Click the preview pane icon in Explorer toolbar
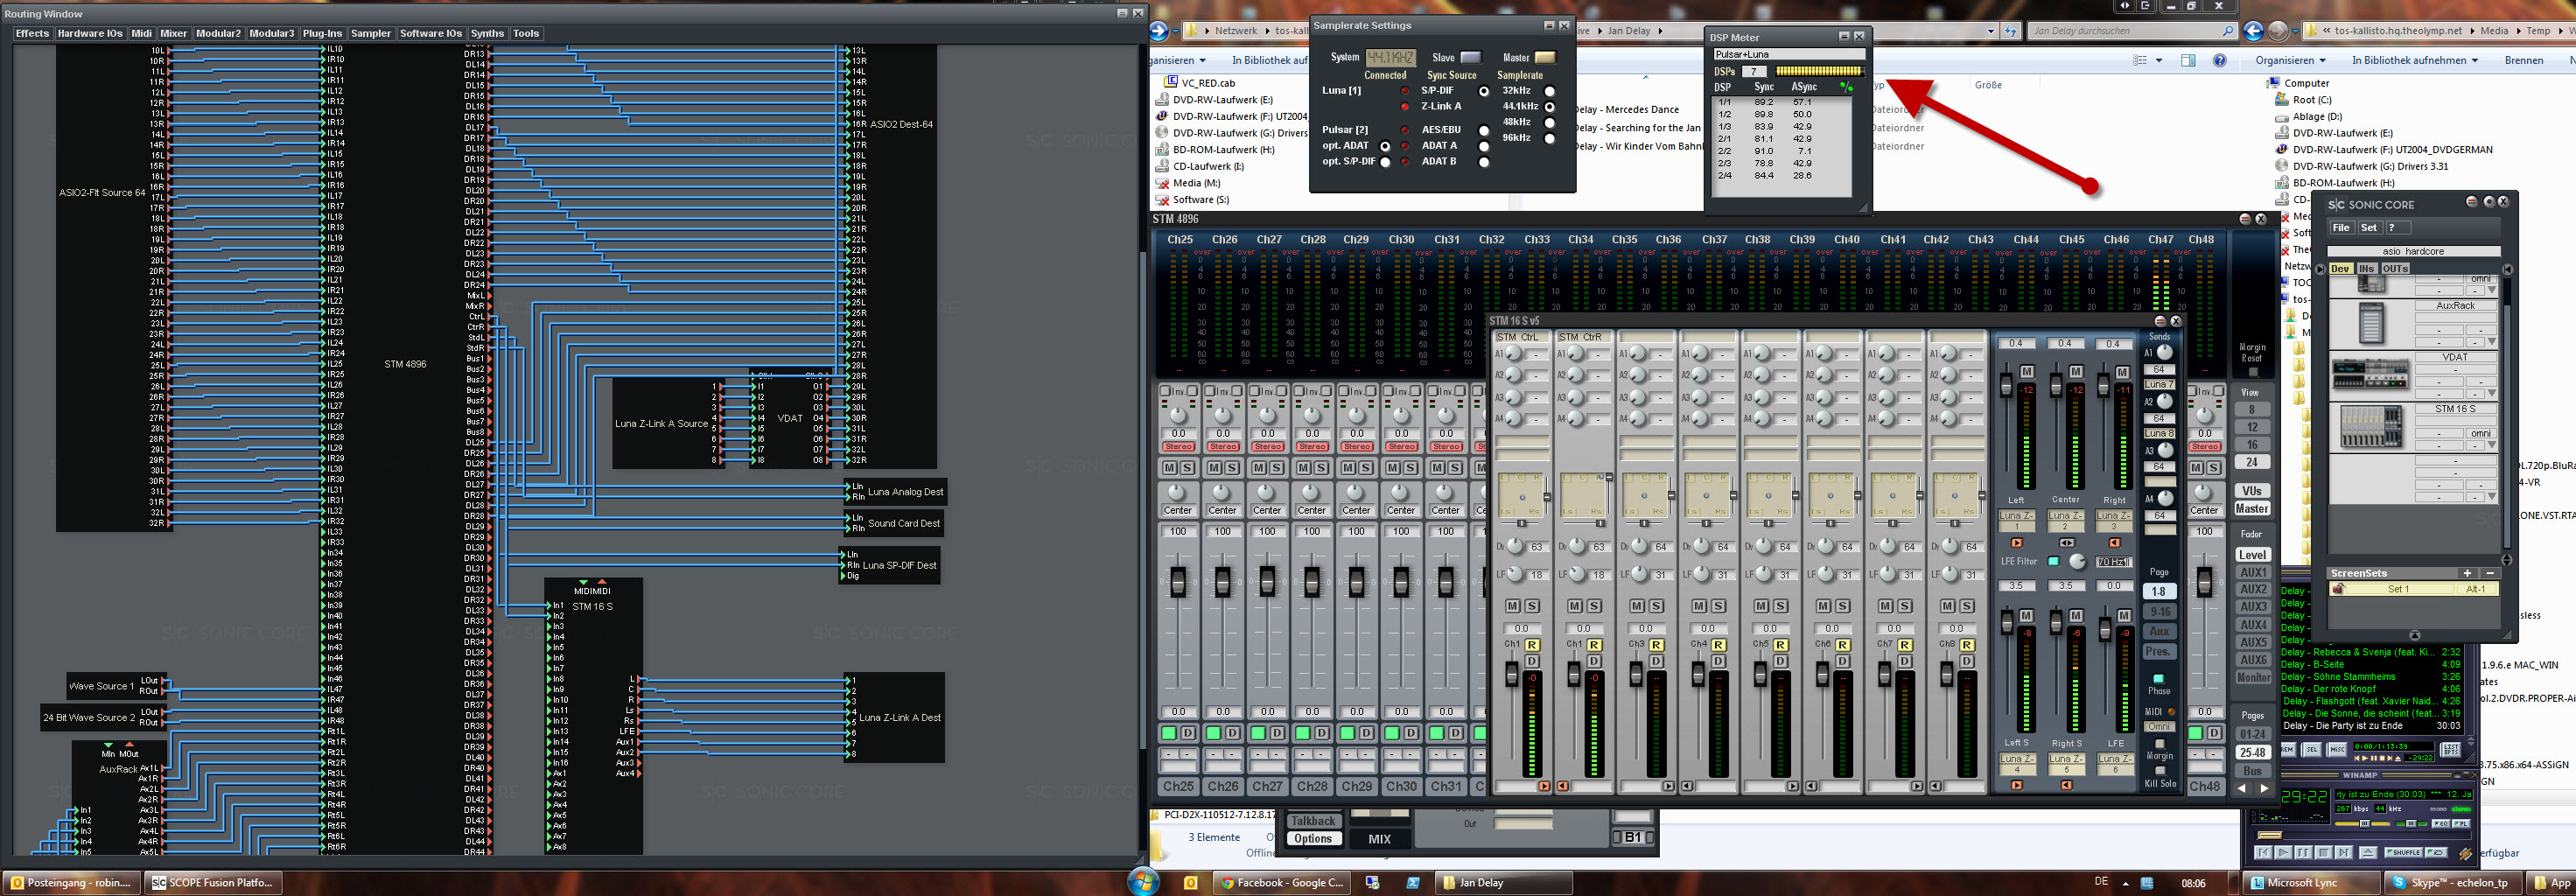Image resolution: width=2576 pixels, height=896 pixels. pyautogui.click(x=2188, y=60)
